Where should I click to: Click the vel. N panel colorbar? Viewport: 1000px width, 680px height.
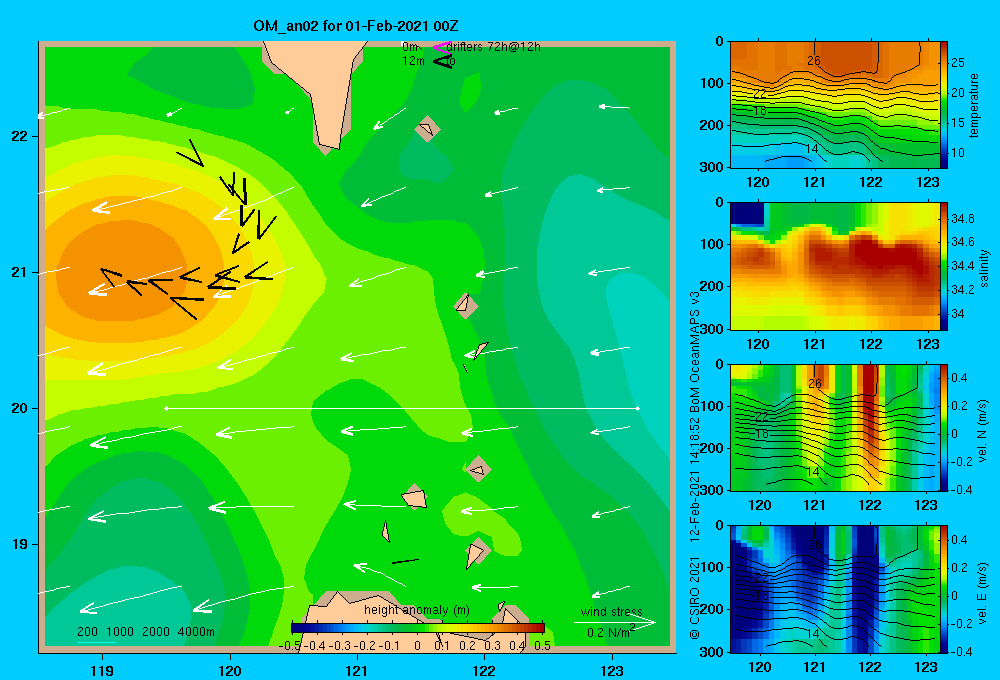[944, 428]
